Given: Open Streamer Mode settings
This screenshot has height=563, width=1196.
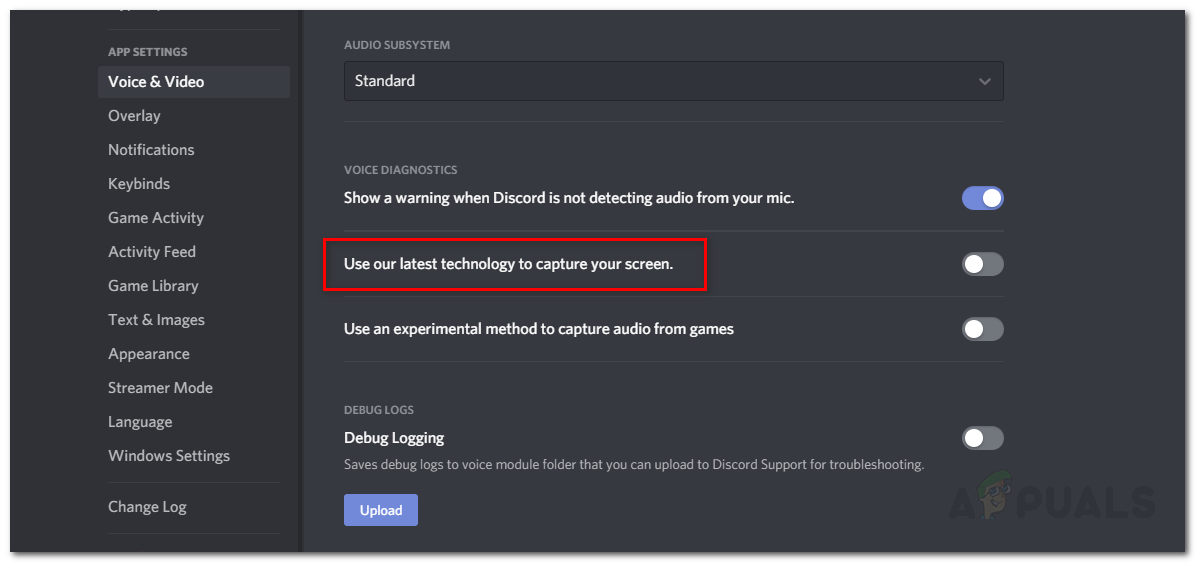Looking at the screenshot, I should pos(160,388).
